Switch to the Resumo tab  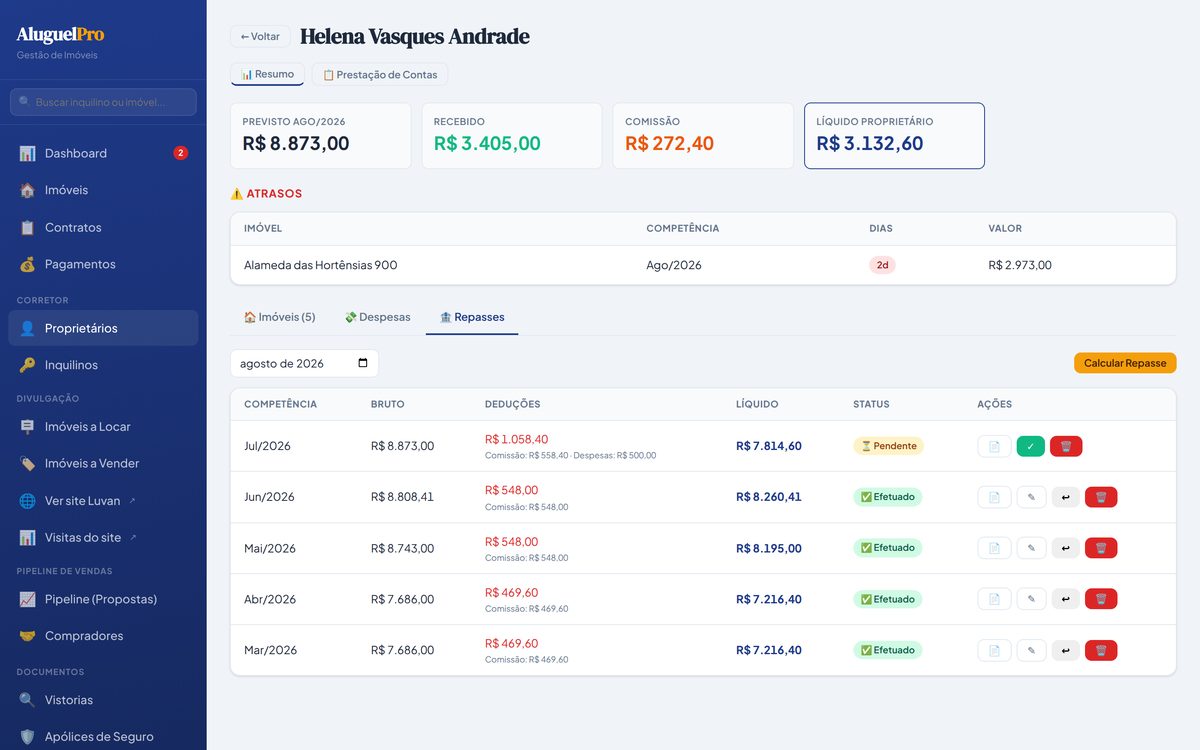coord(267,74)
